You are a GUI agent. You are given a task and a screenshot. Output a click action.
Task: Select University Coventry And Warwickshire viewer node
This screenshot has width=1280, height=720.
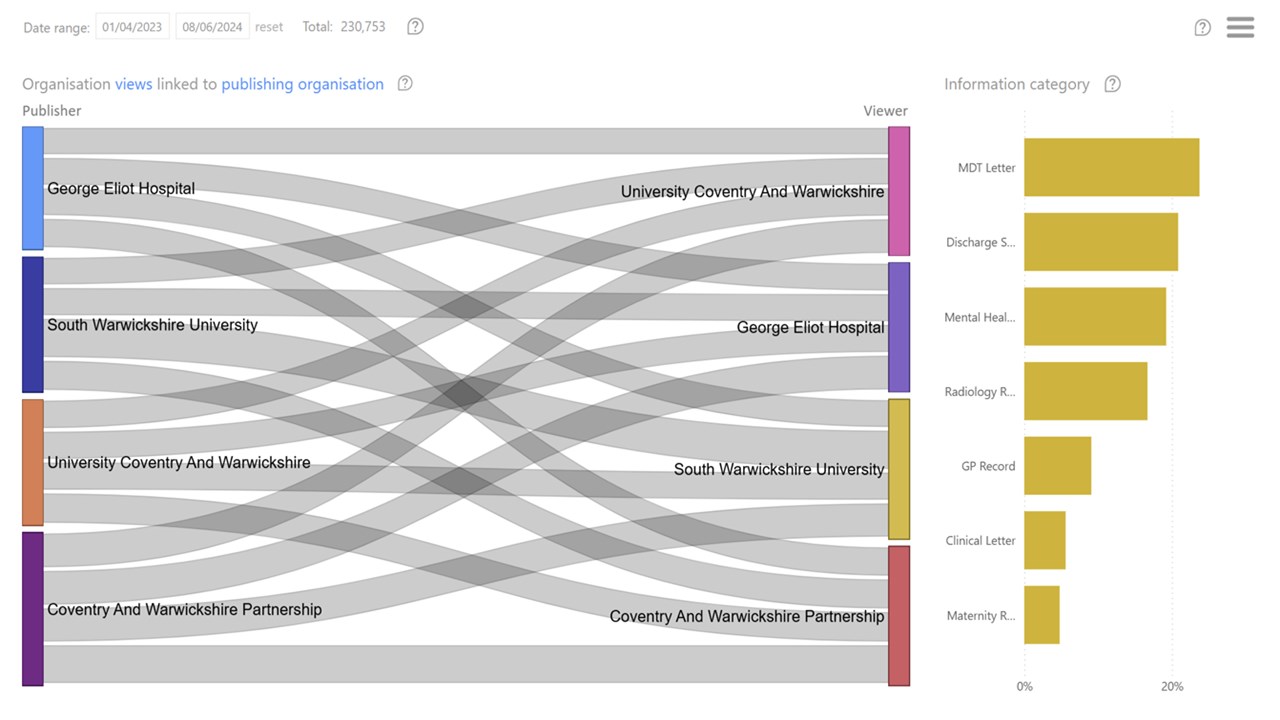click(899, 191)
